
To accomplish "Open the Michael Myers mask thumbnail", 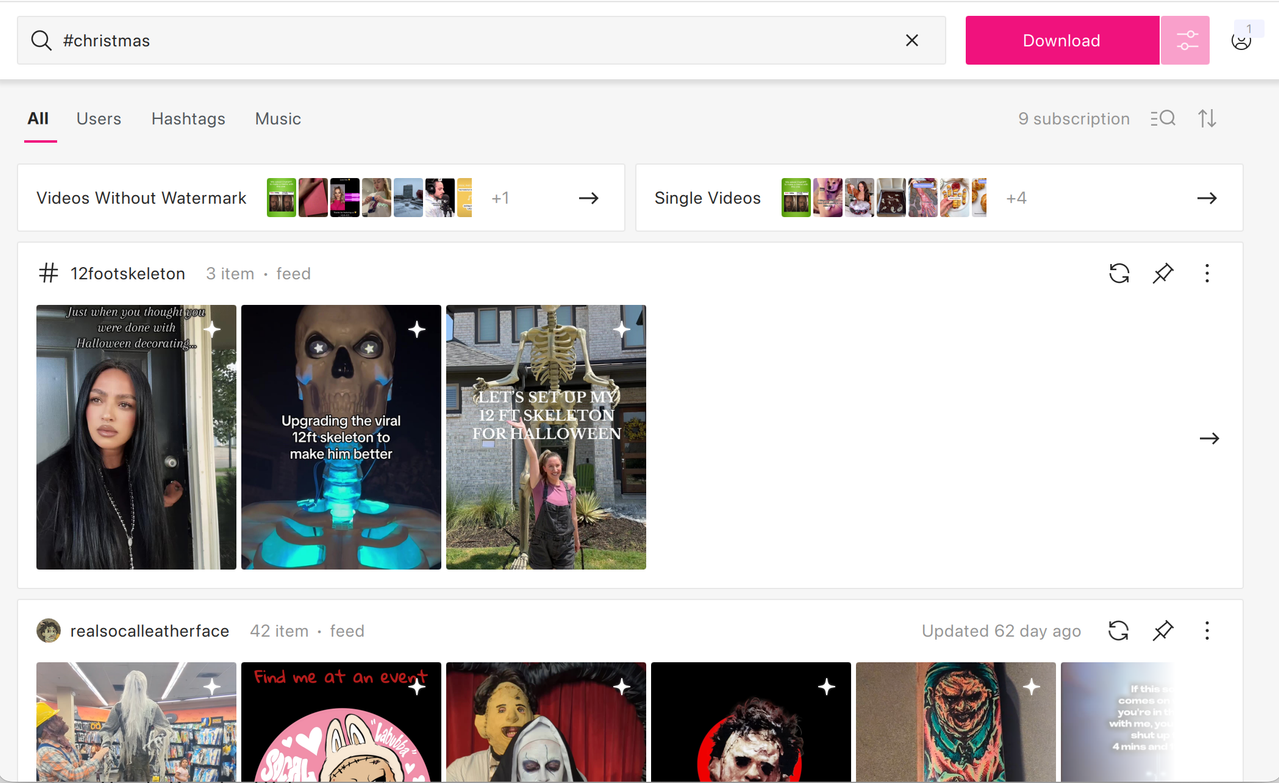I will coord(751,722).
